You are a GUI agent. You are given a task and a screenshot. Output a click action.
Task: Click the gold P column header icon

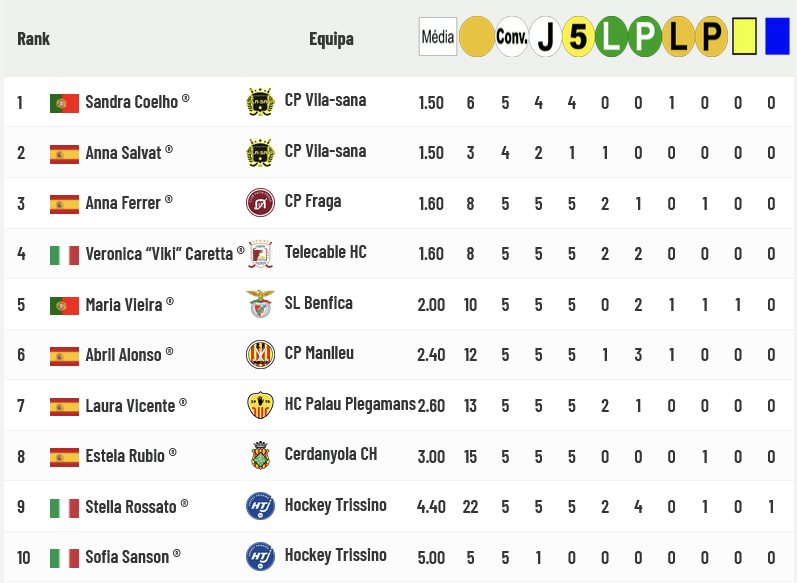point(711,38)
